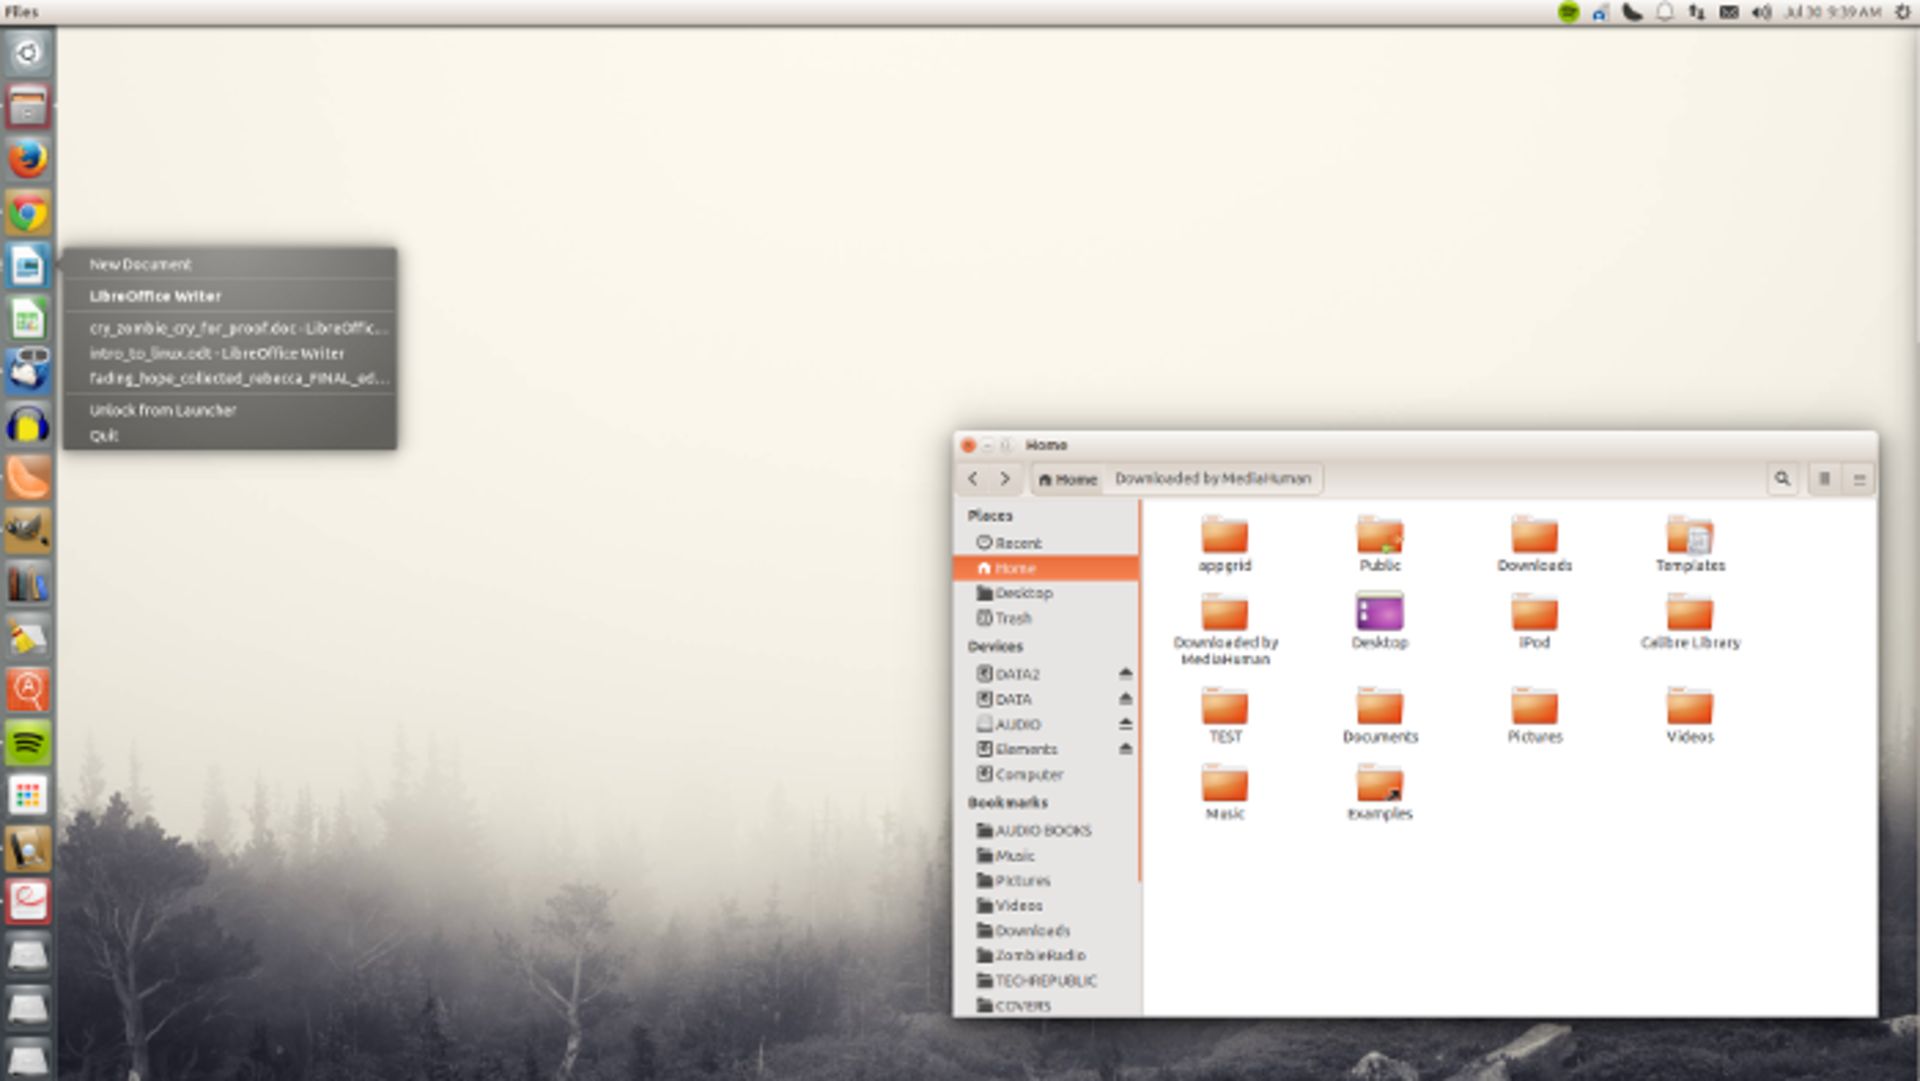
Task: Open intro_to_linux.odt from the quicklist
Action: pos(216,354)
